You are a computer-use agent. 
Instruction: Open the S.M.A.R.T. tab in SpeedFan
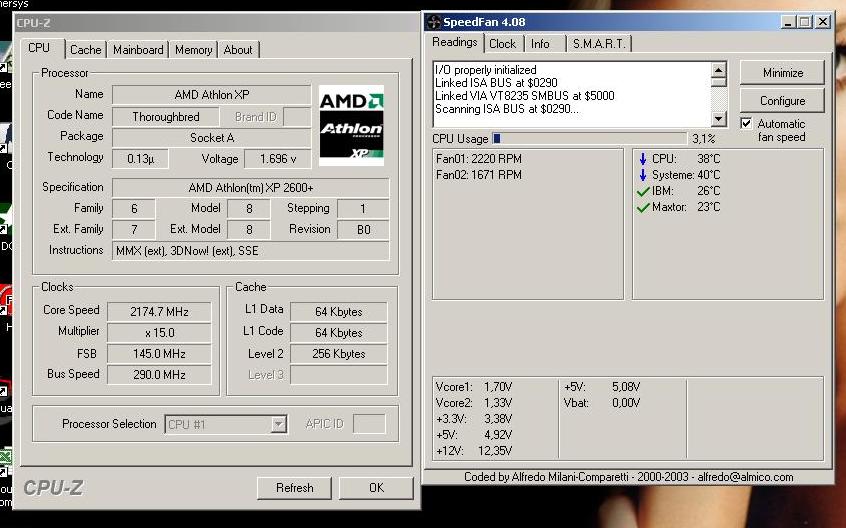pos(599,44)
